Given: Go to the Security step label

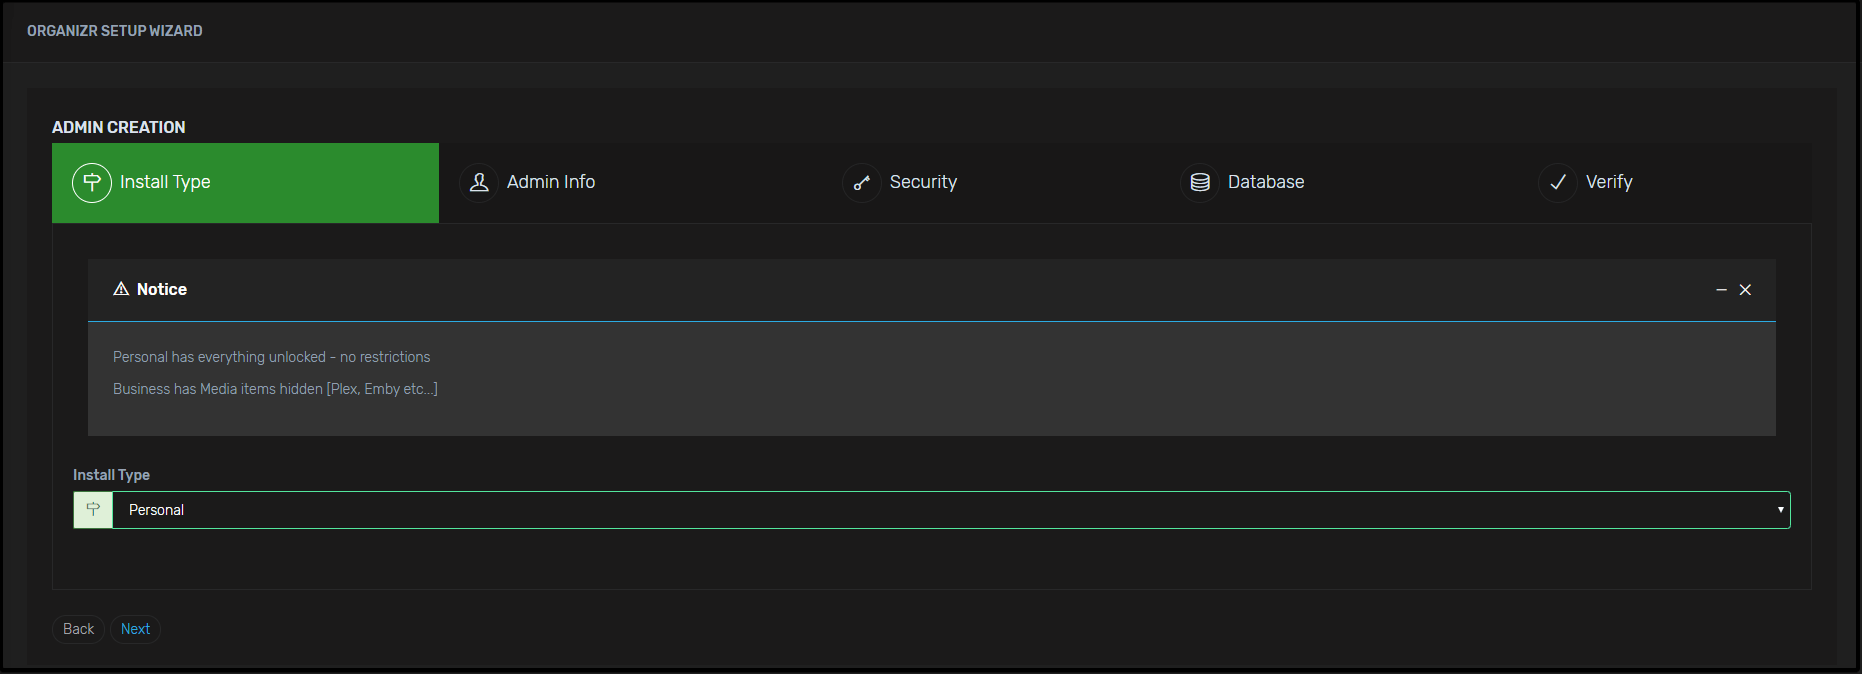Looking at the screenshot, I should (x=923, y=182).
